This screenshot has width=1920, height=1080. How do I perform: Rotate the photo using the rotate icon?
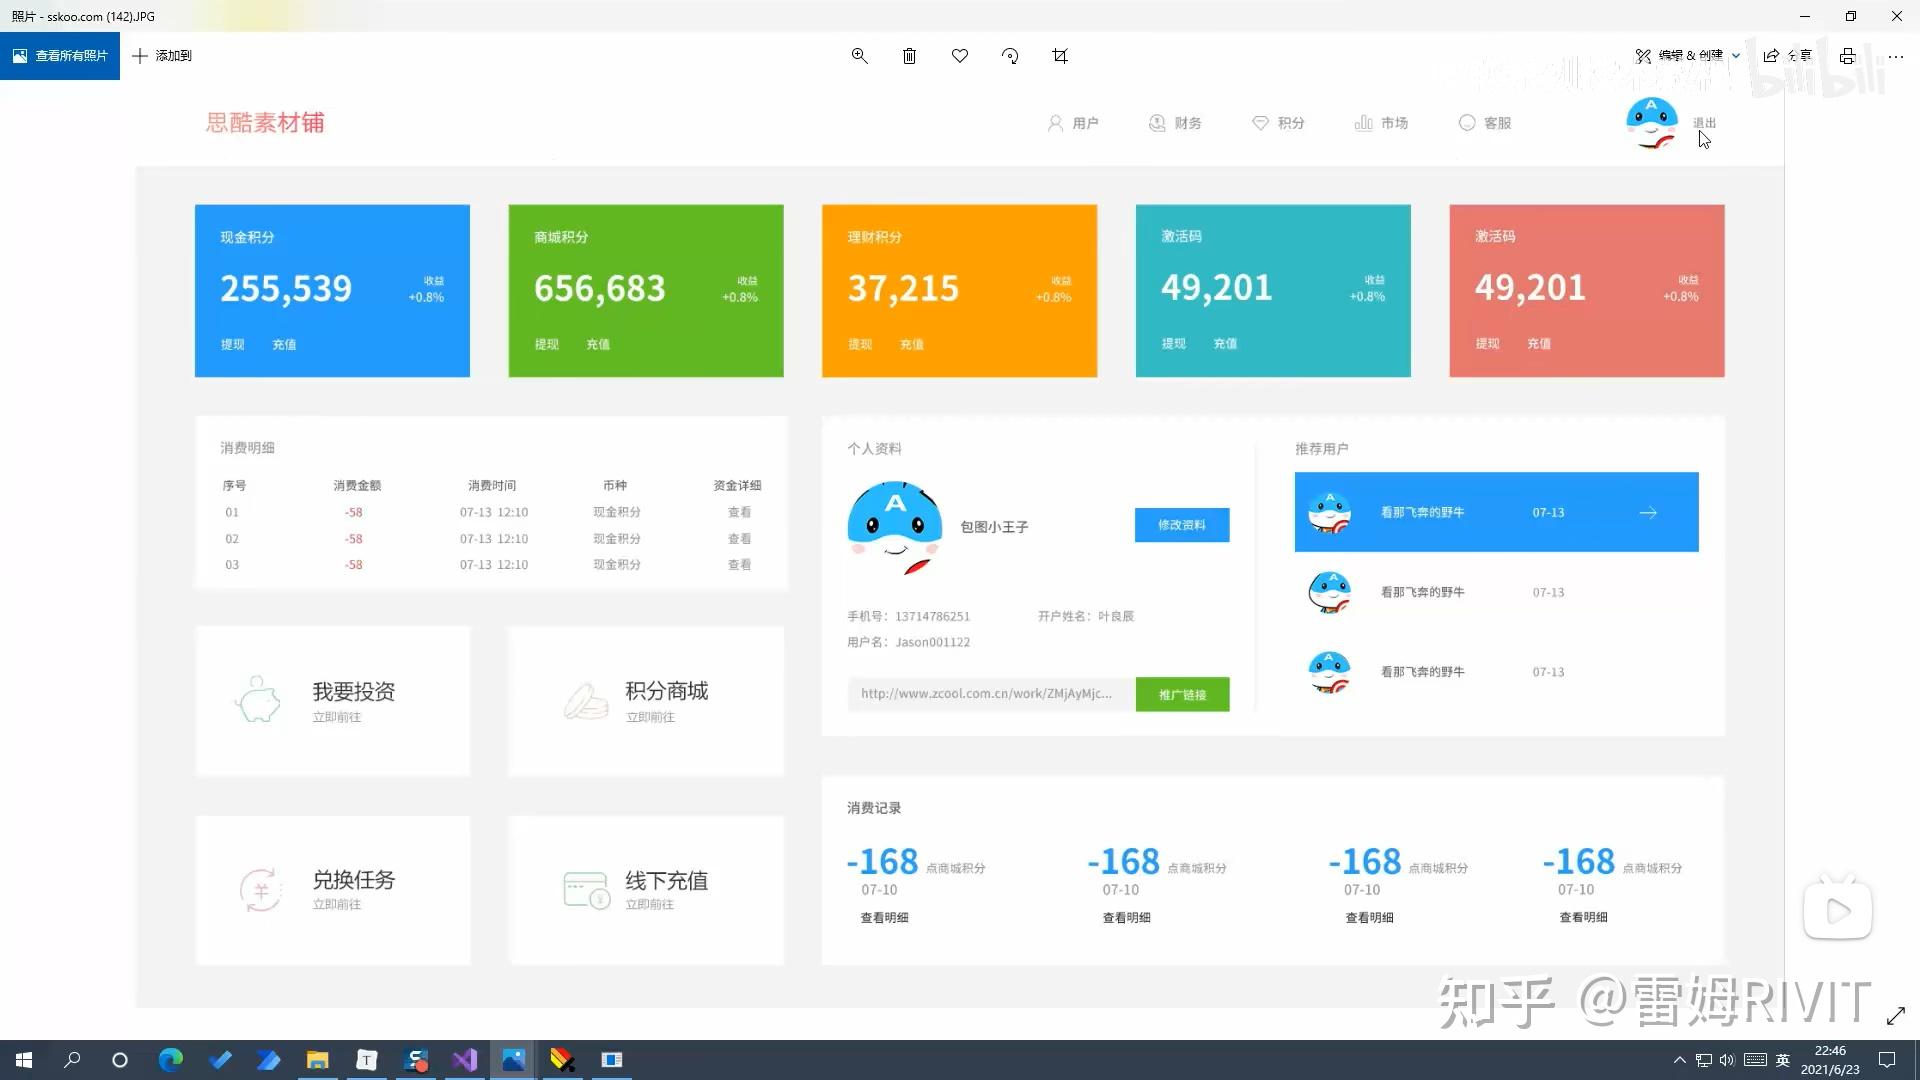[1010, 56]
